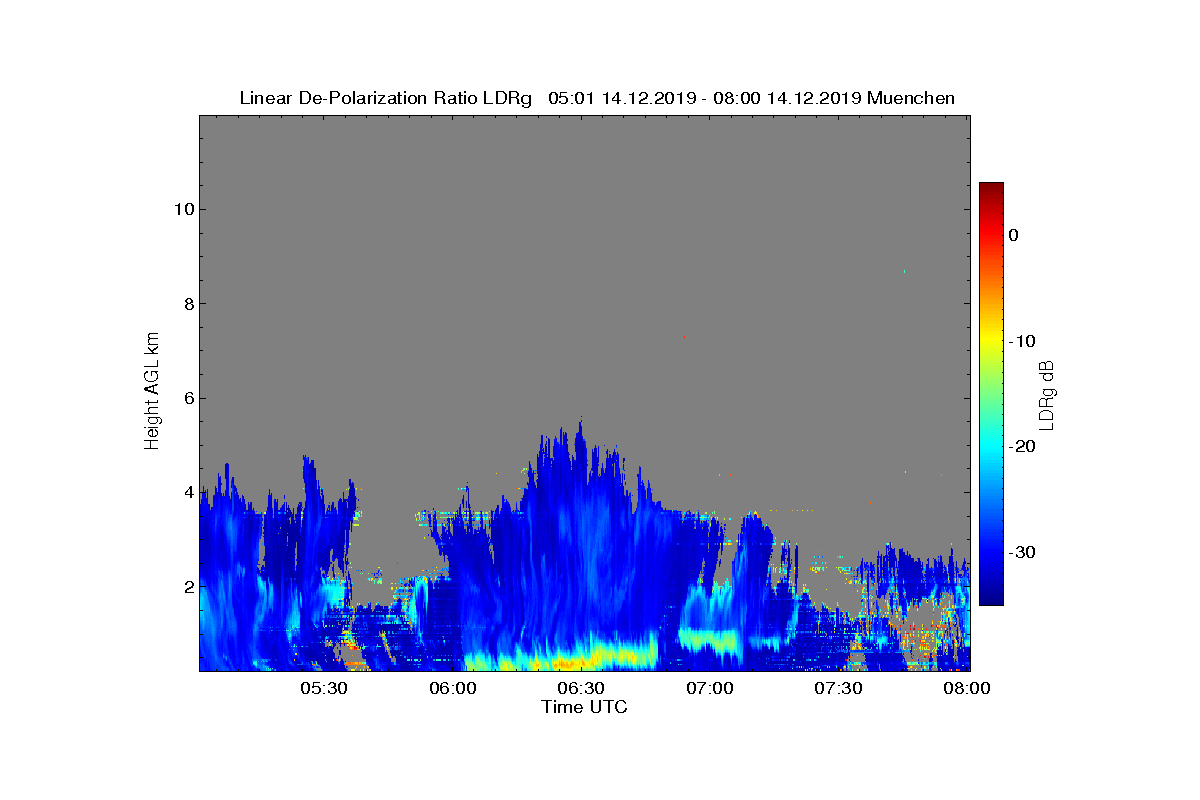Click the dark red top of the colorbar

click(x=991, y=188)
